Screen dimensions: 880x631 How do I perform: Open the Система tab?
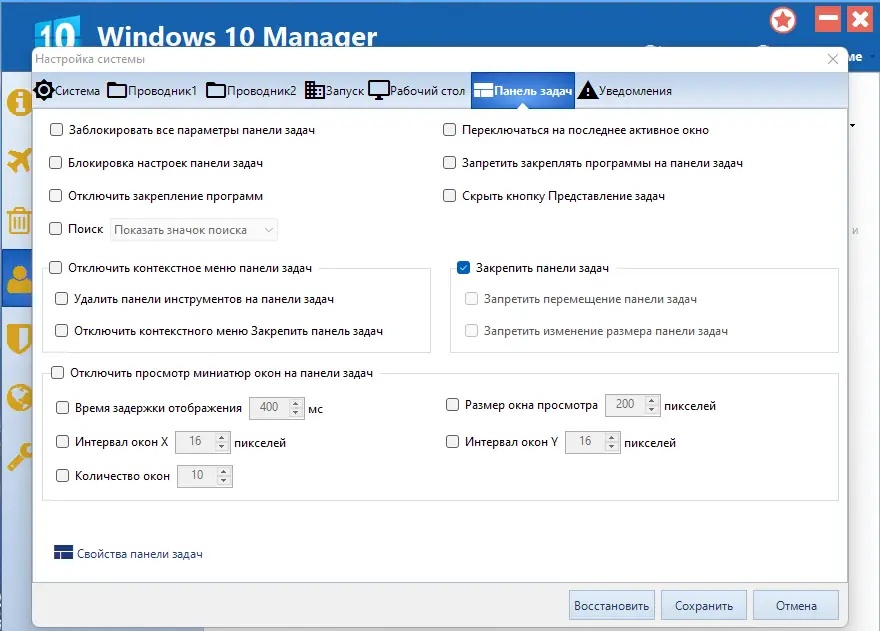67,90
